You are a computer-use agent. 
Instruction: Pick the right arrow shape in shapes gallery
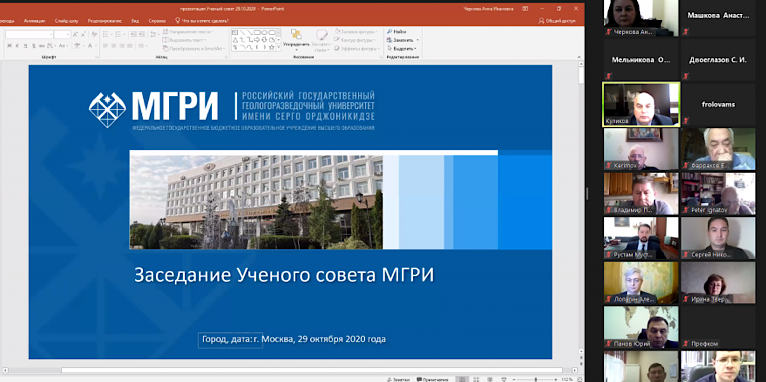pos(257,40)
